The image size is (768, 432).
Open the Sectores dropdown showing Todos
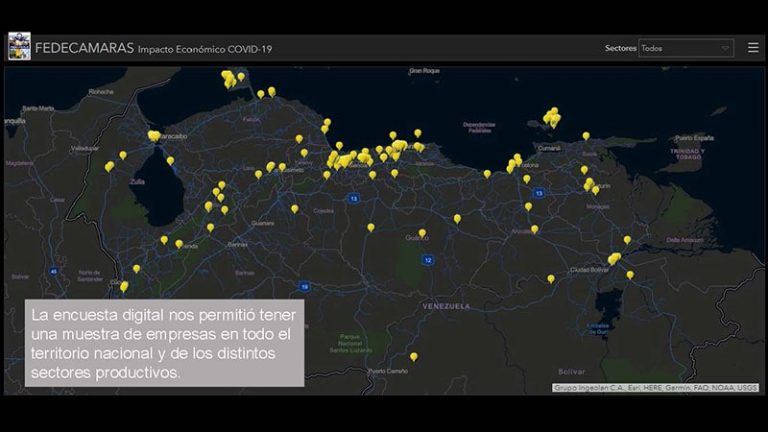pos(685,48)
